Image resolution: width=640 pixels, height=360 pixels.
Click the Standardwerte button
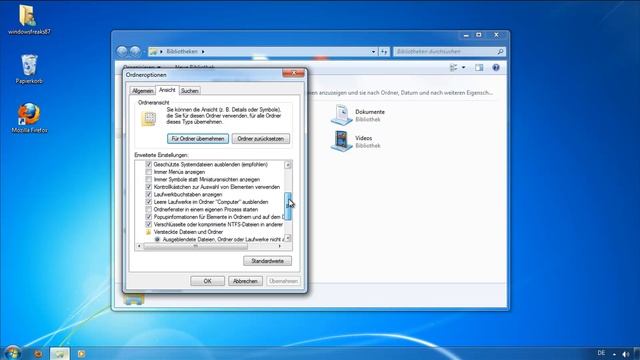(267, 261)
